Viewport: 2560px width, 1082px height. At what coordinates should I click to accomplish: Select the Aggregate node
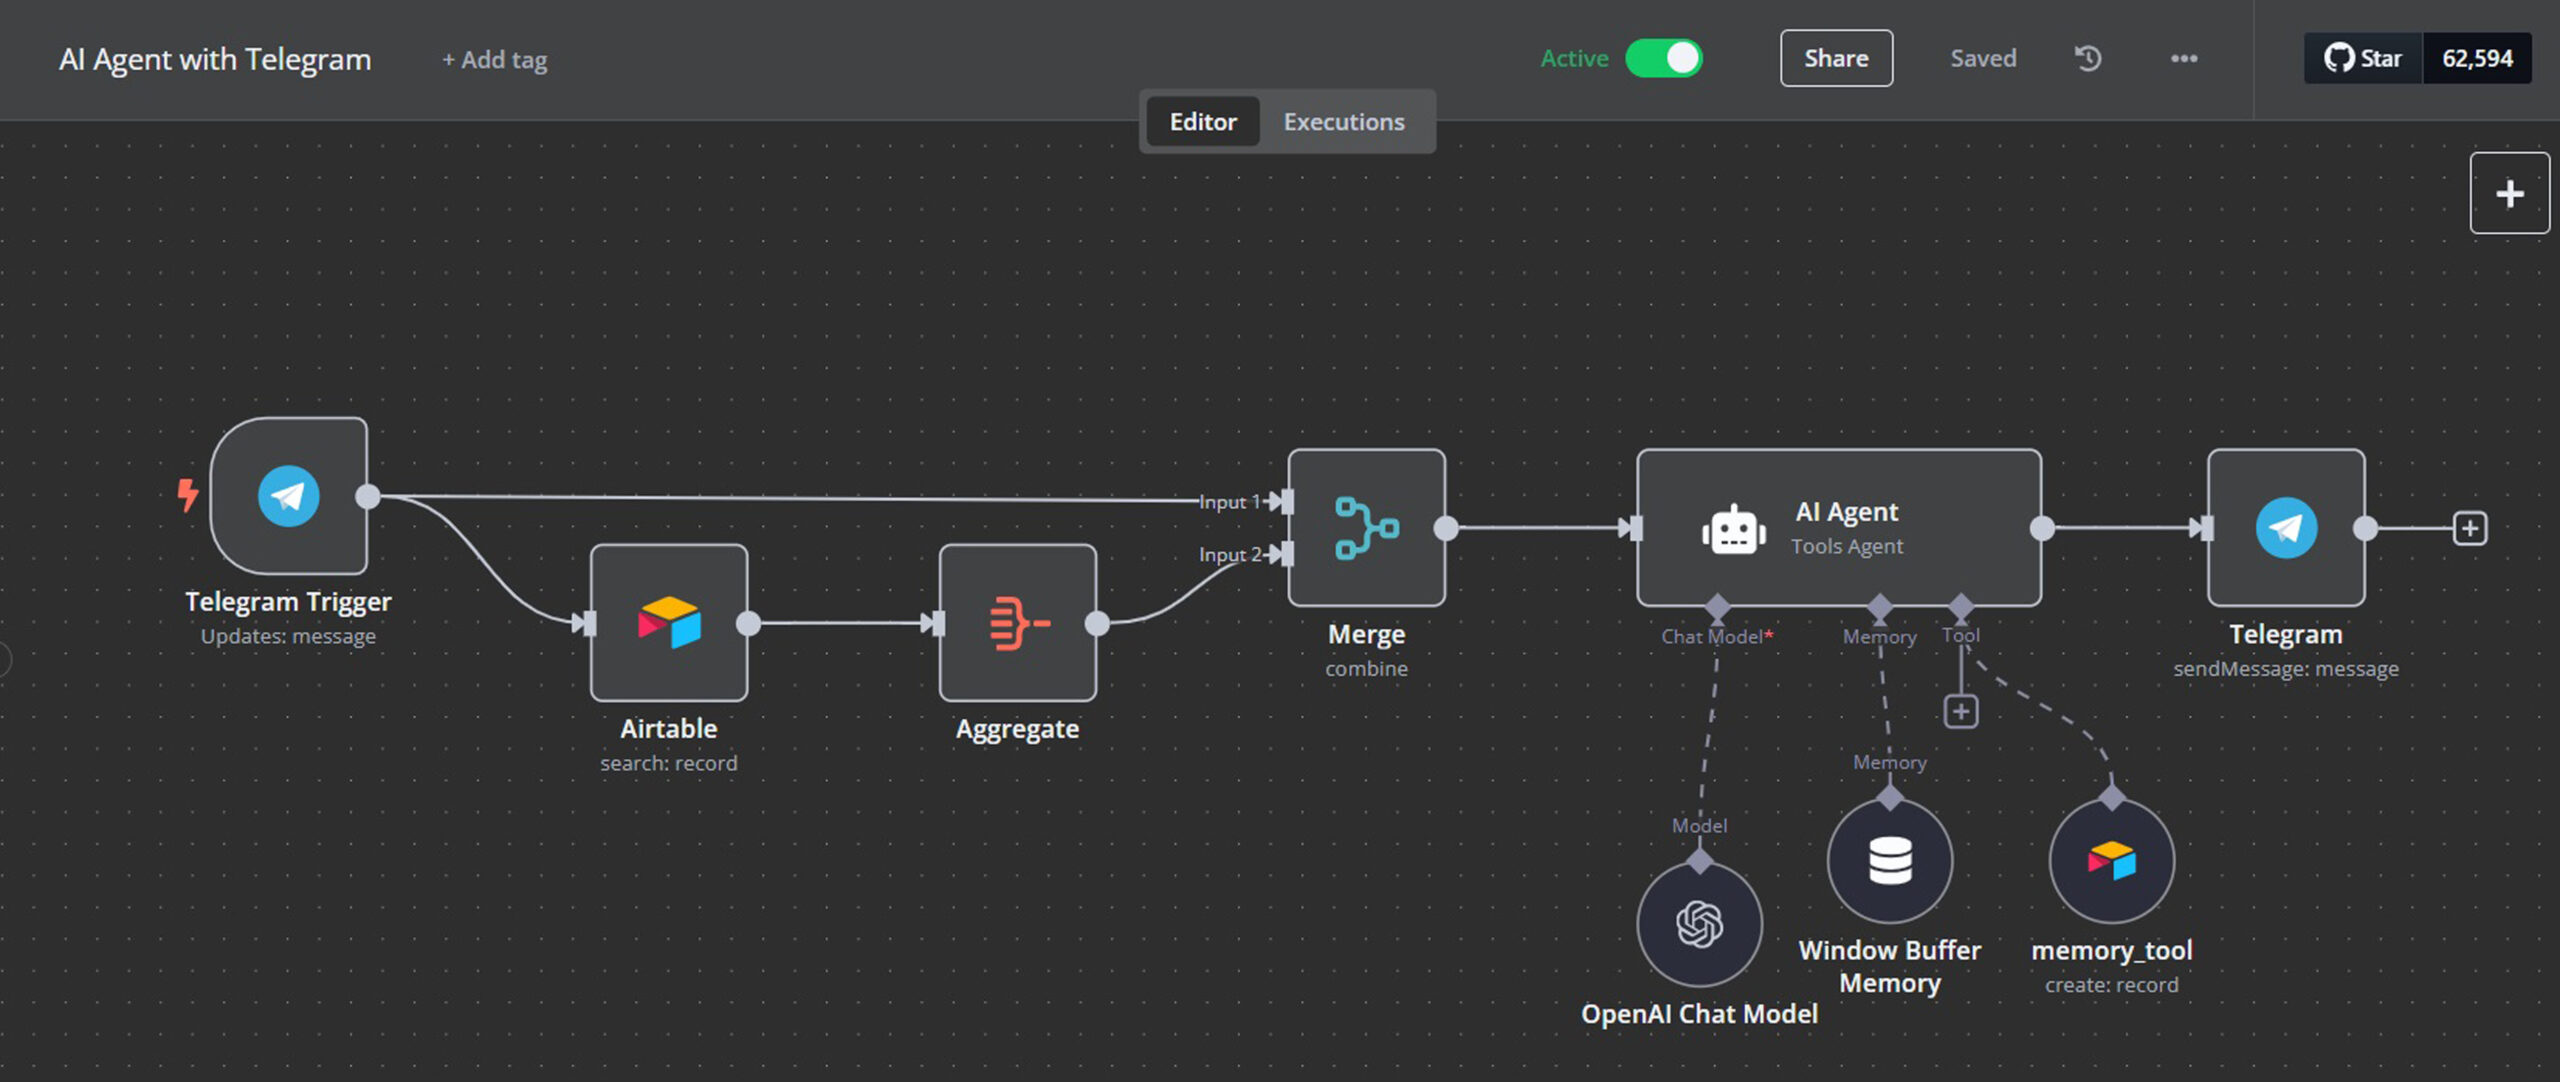(1017, 623)
